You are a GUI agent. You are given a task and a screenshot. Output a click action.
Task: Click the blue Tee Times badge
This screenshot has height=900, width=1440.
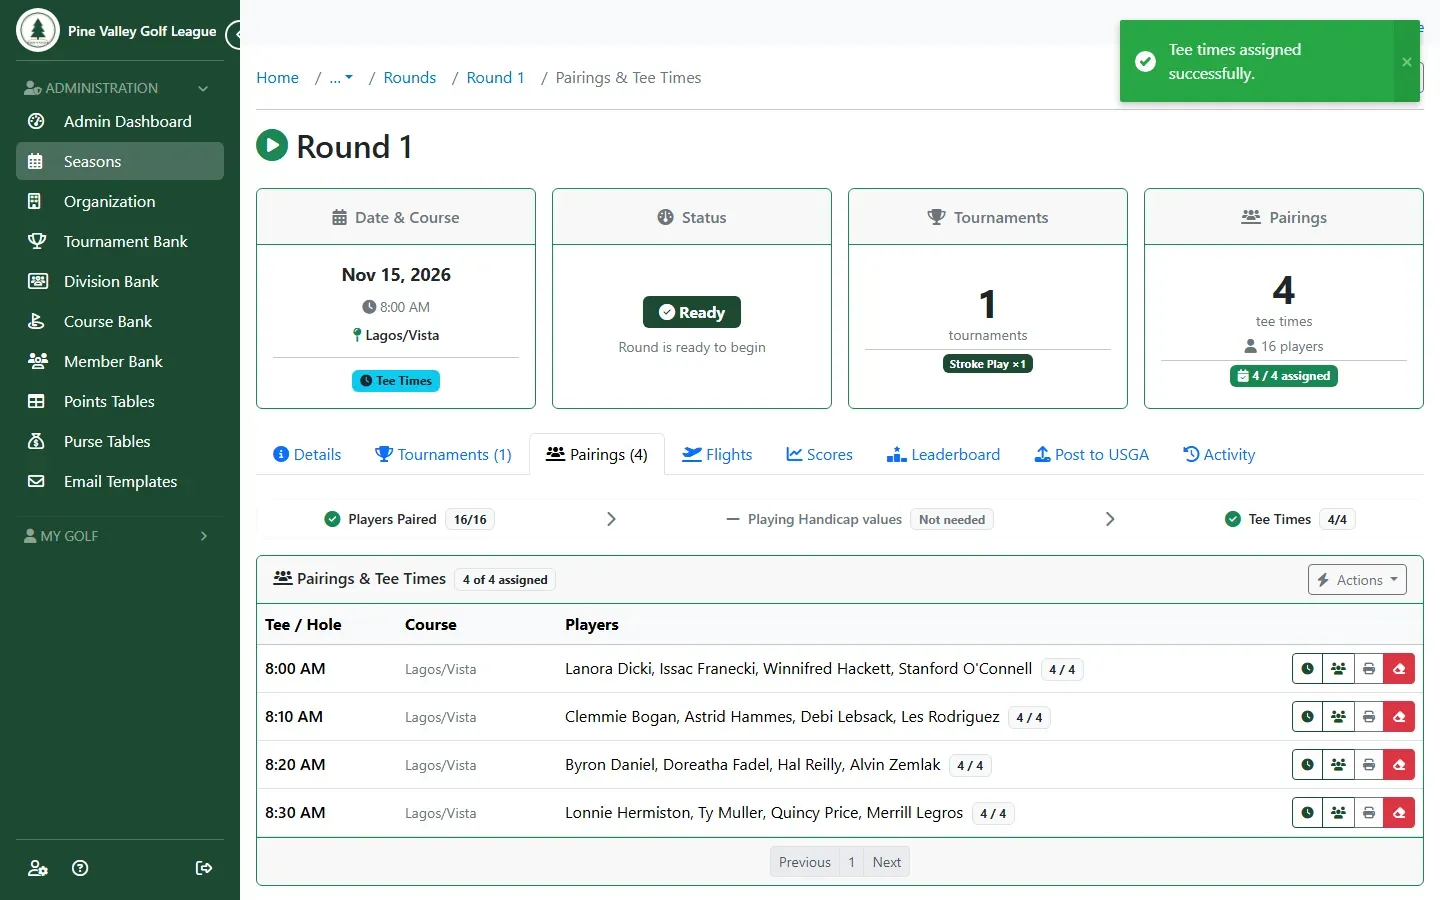396,381
